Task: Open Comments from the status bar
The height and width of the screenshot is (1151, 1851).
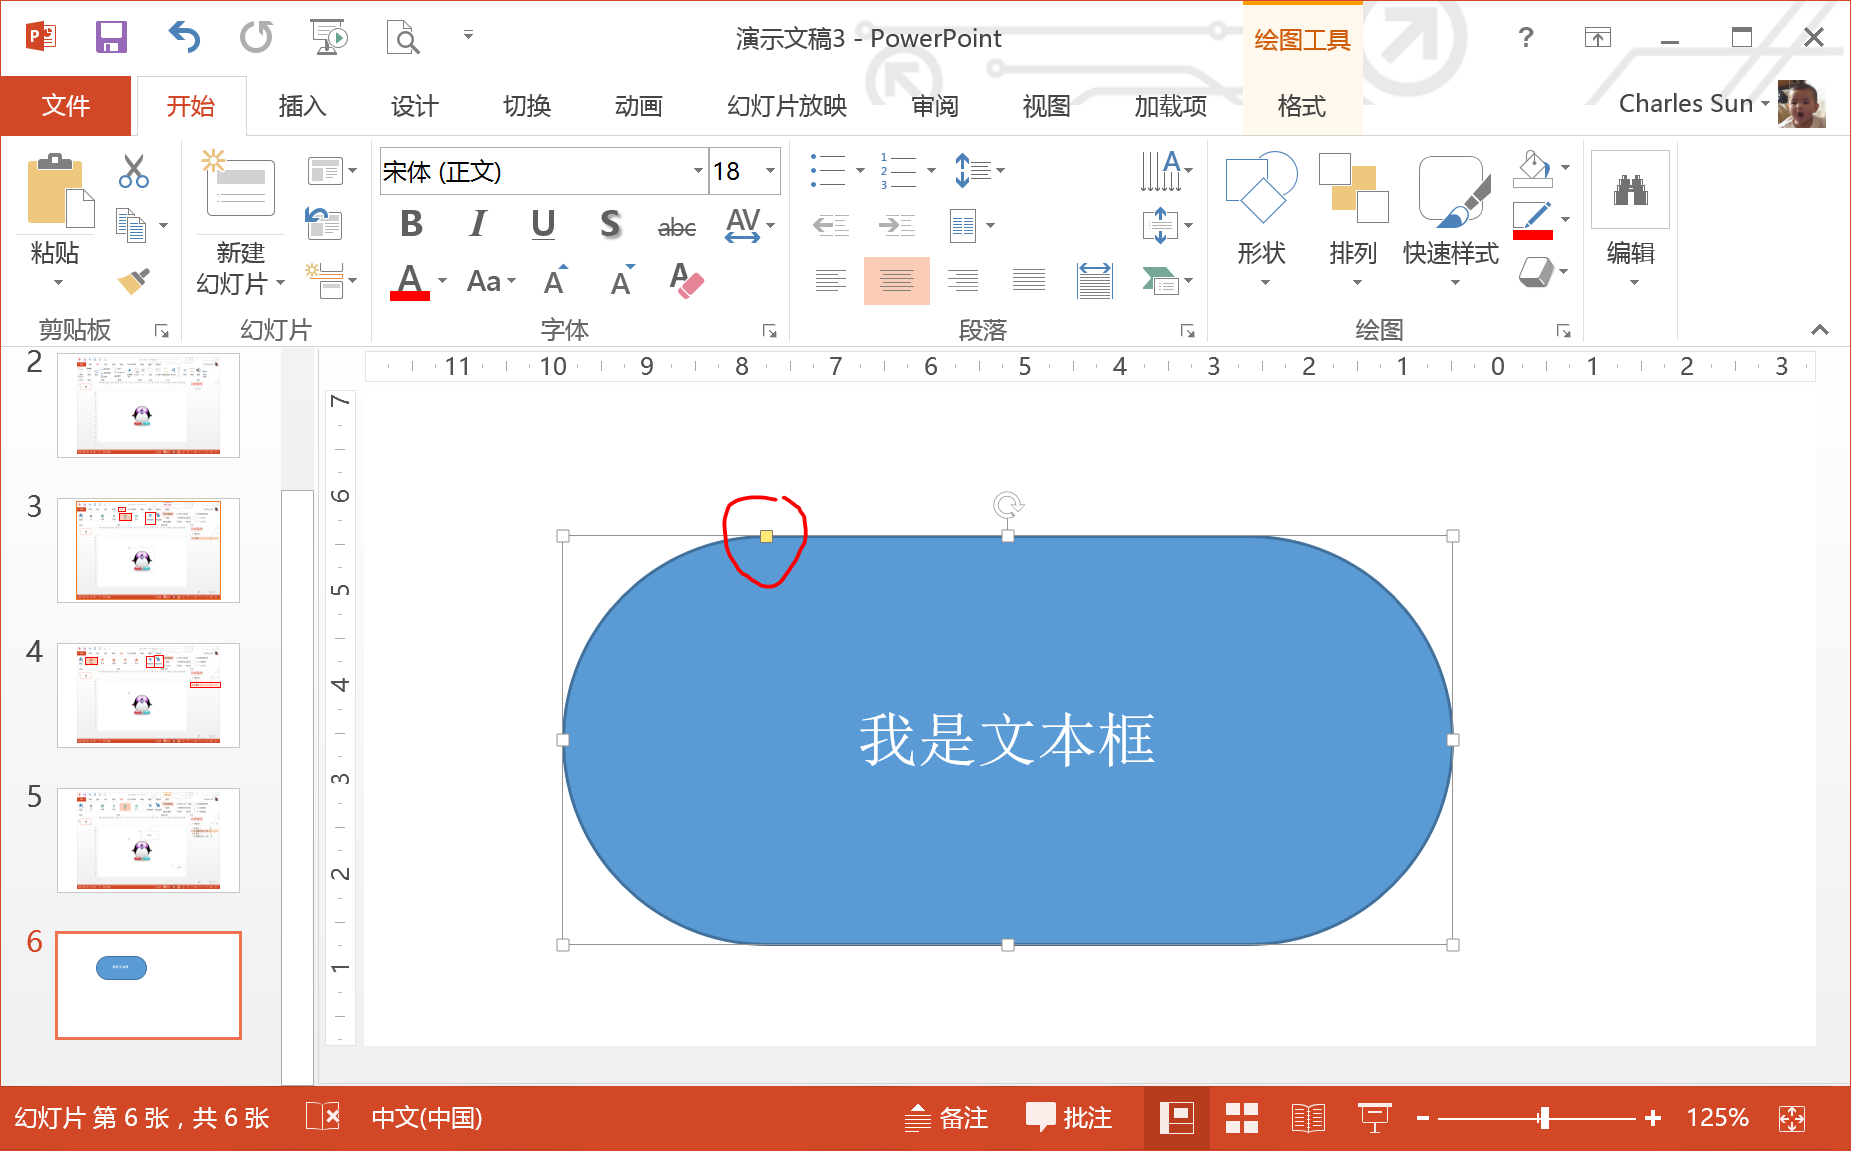Action: (1069, 1117)
